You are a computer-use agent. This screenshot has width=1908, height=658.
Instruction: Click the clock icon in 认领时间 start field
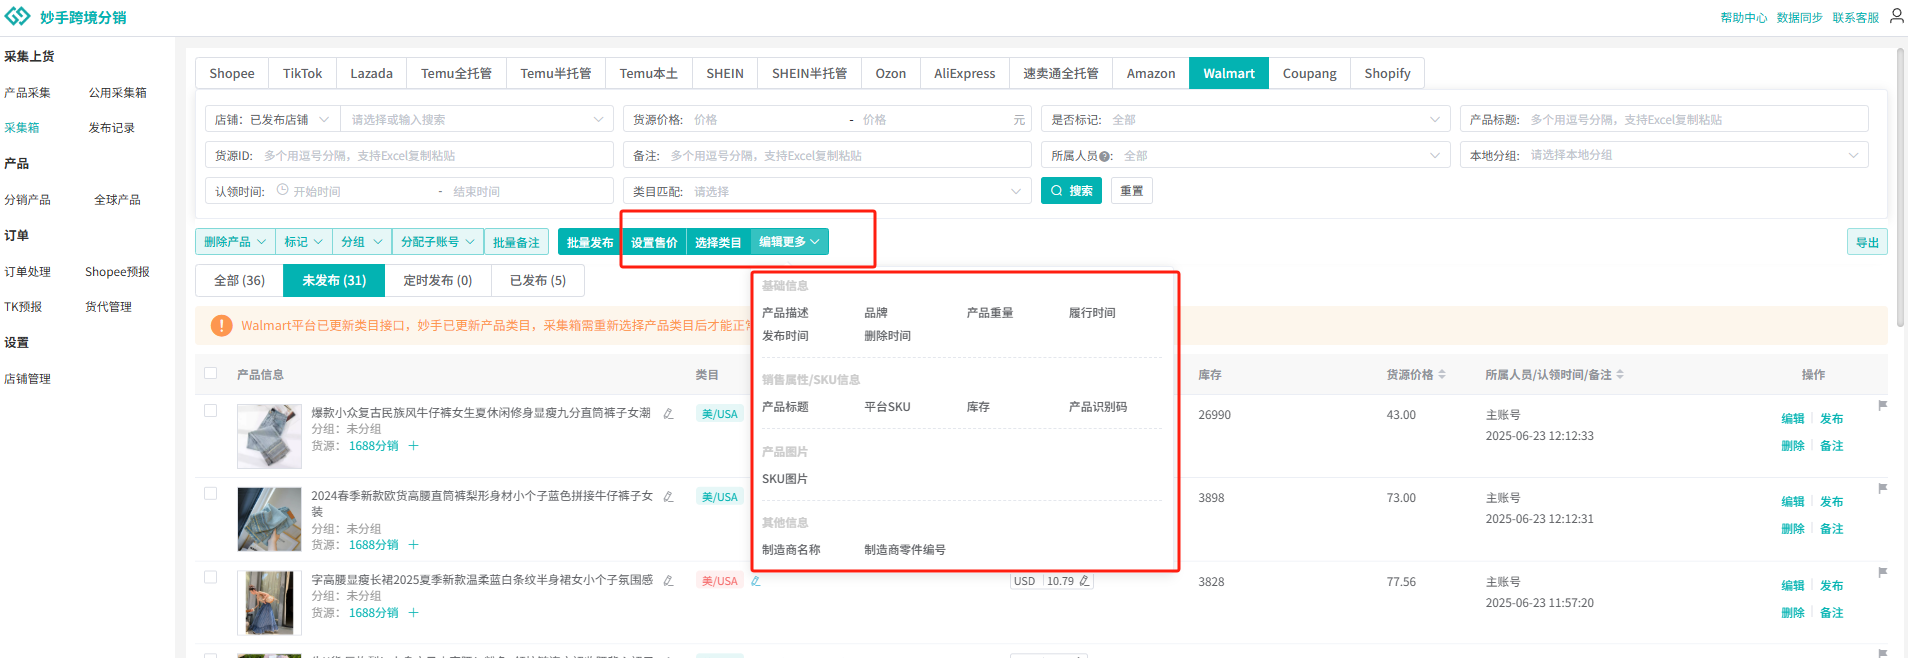point(282,190)
